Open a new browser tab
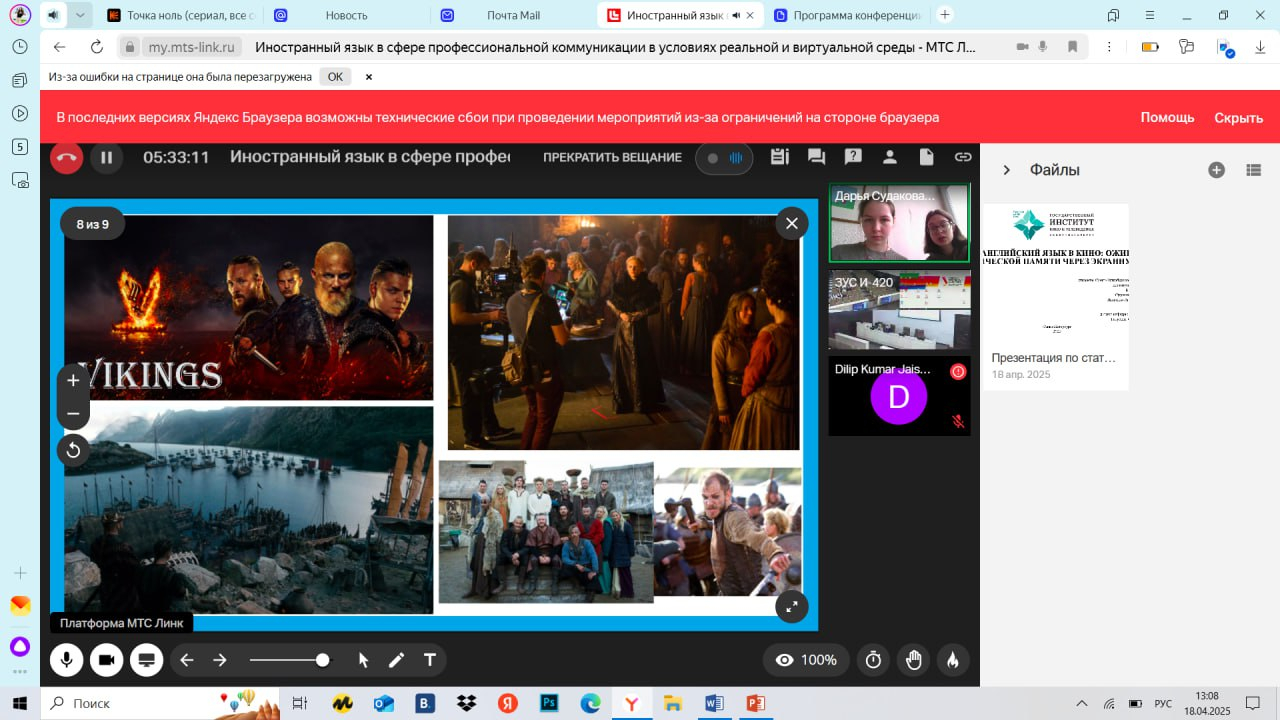Image resolution: width=1280 pixels, height=720 pixels. 945,15
